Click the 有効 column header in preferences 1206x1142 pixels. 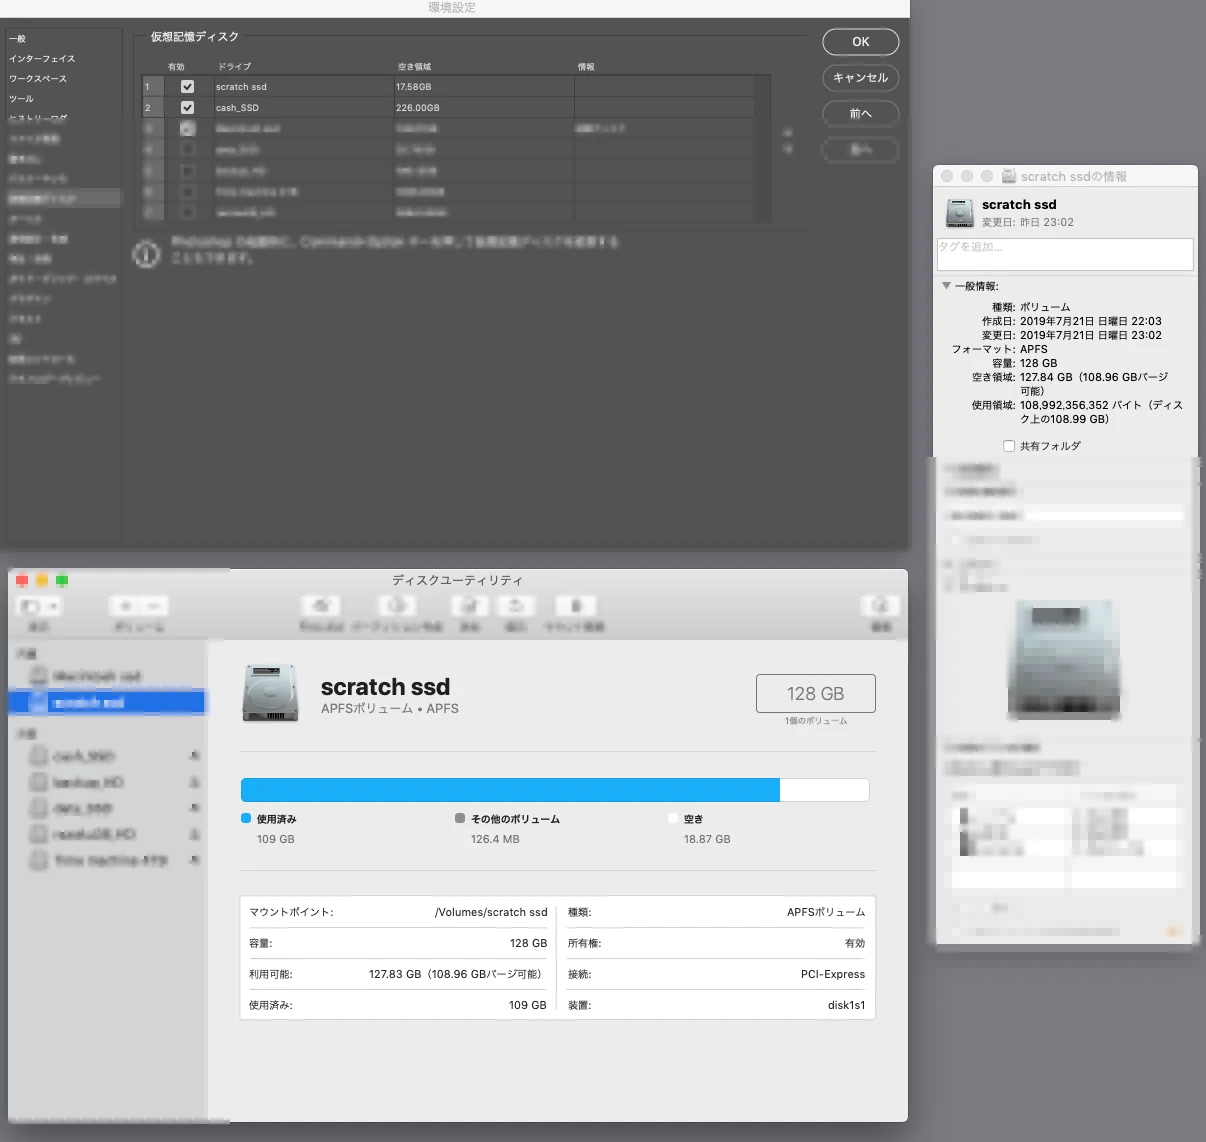click(176, 67)
